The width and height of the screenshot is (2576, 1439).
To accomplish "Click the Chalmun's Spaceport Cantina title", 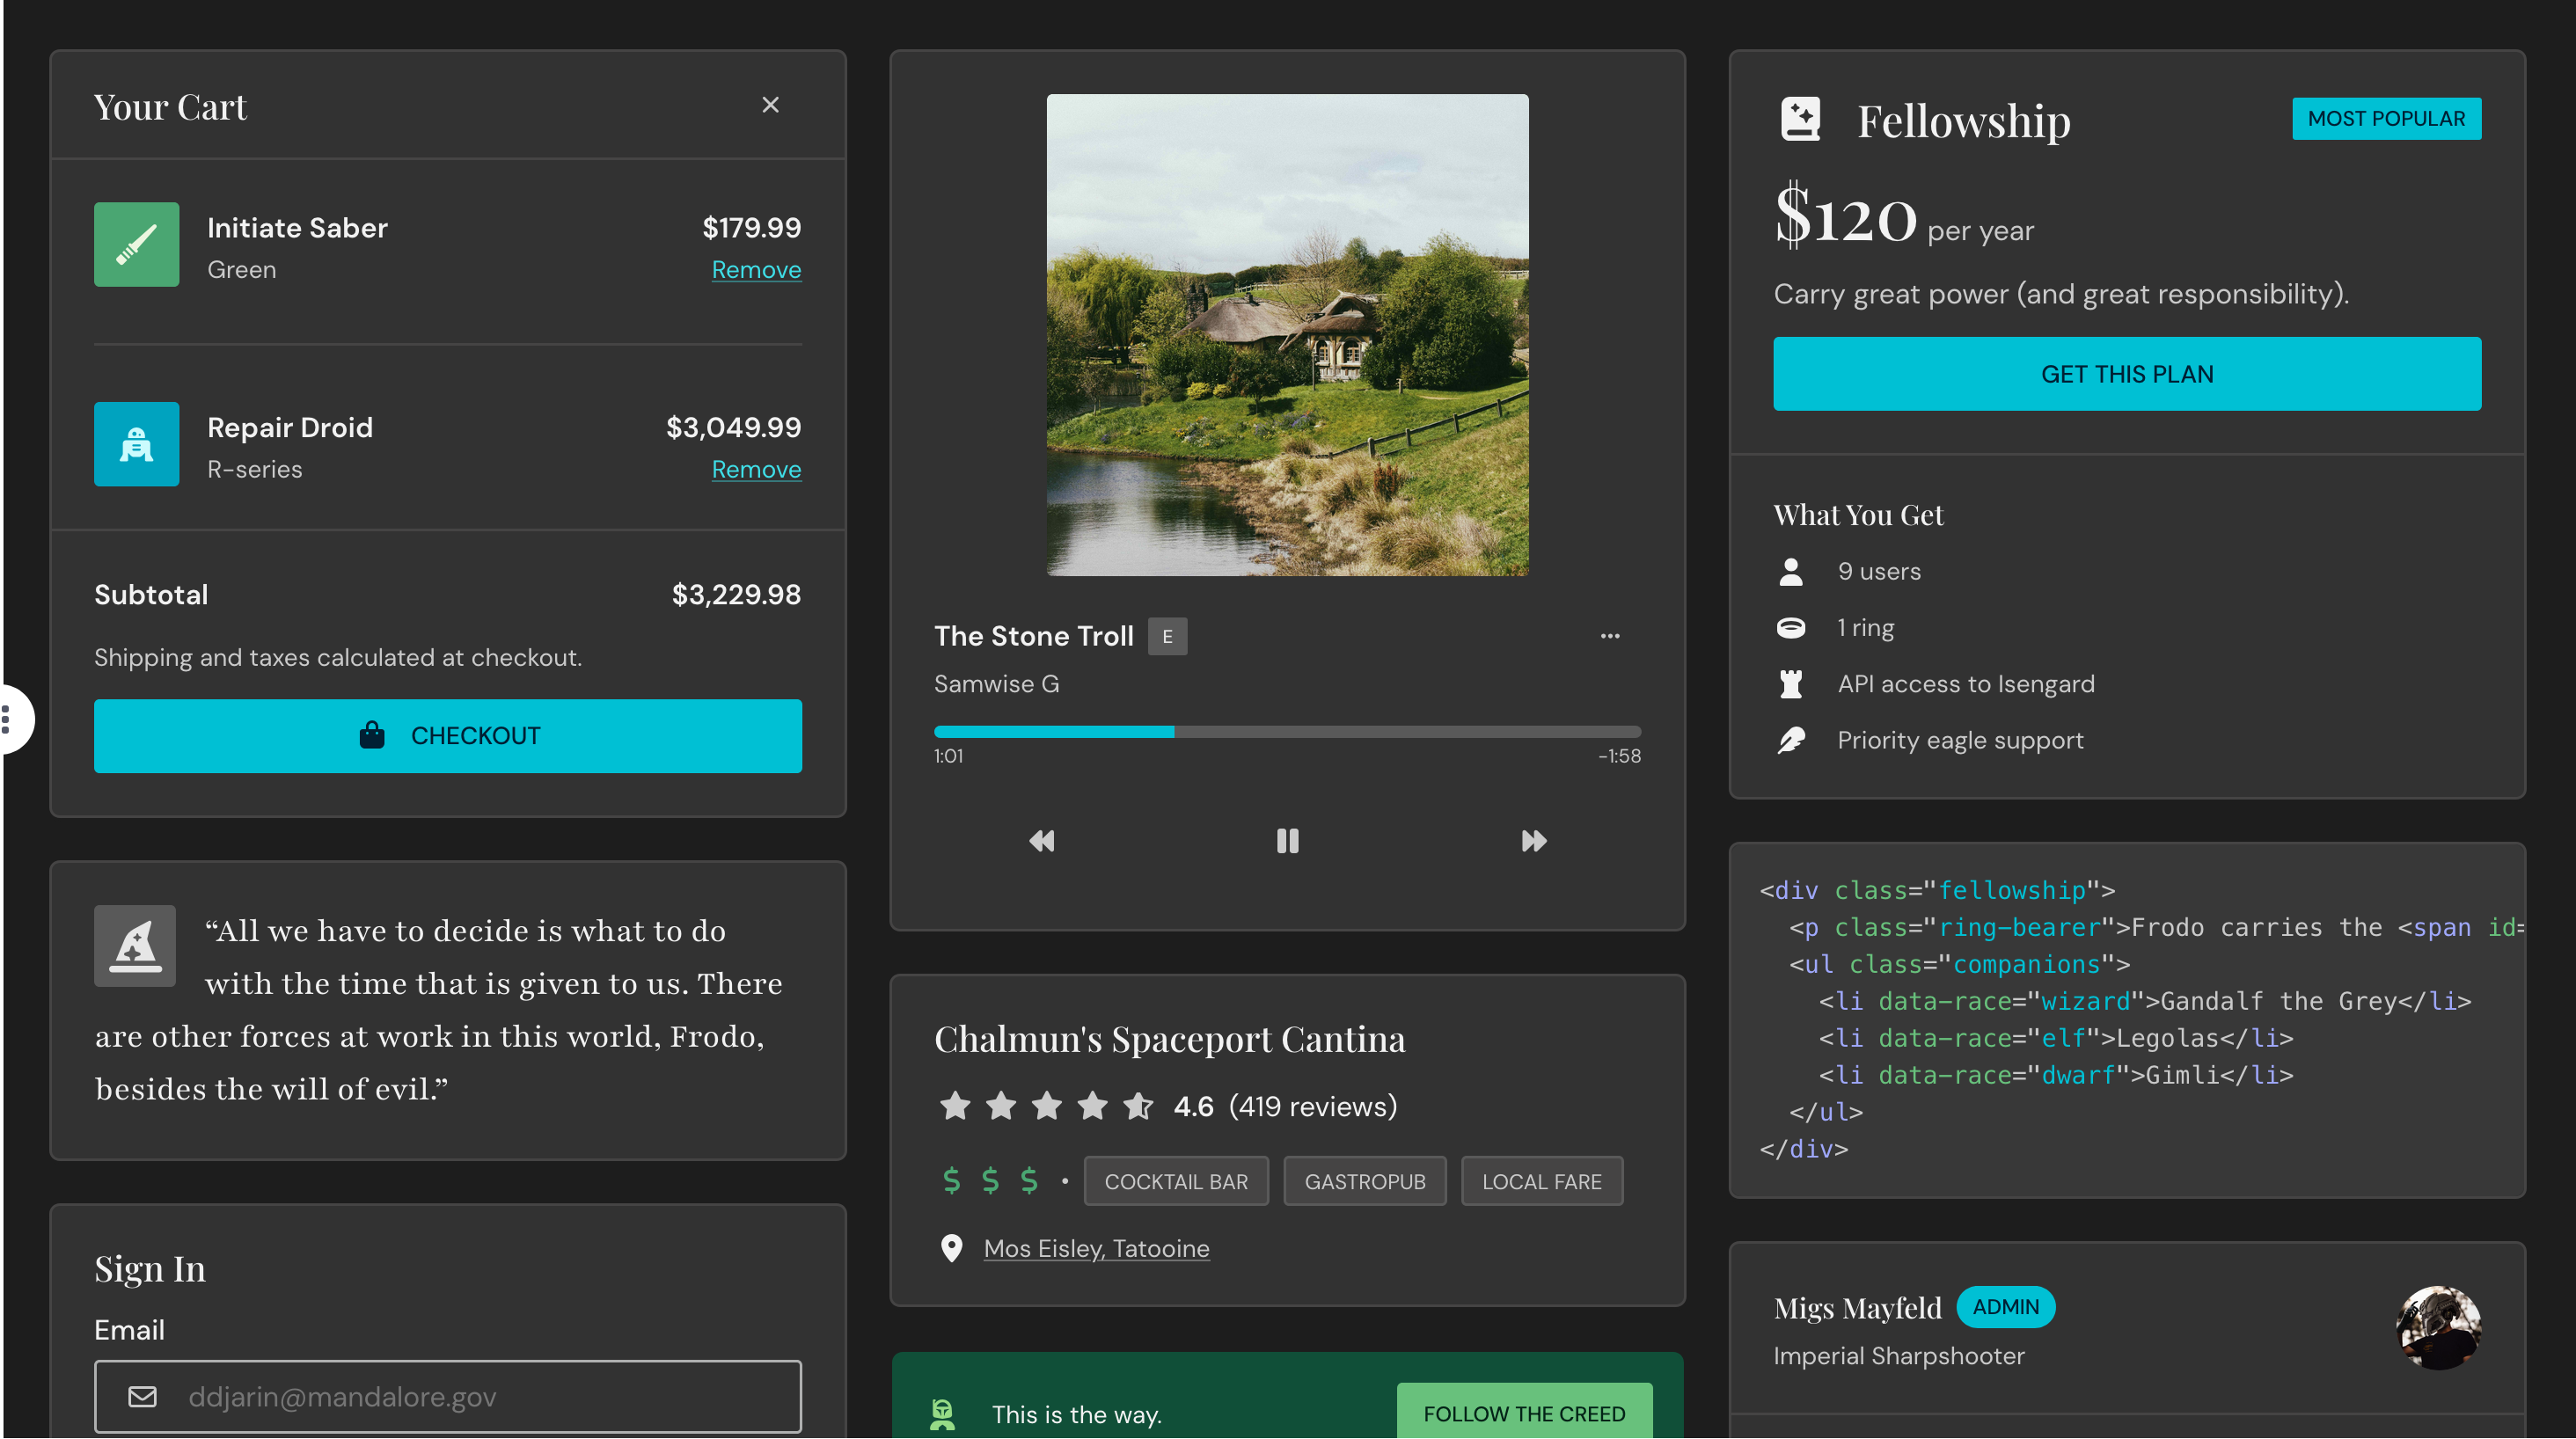I will [1169, 1039].
